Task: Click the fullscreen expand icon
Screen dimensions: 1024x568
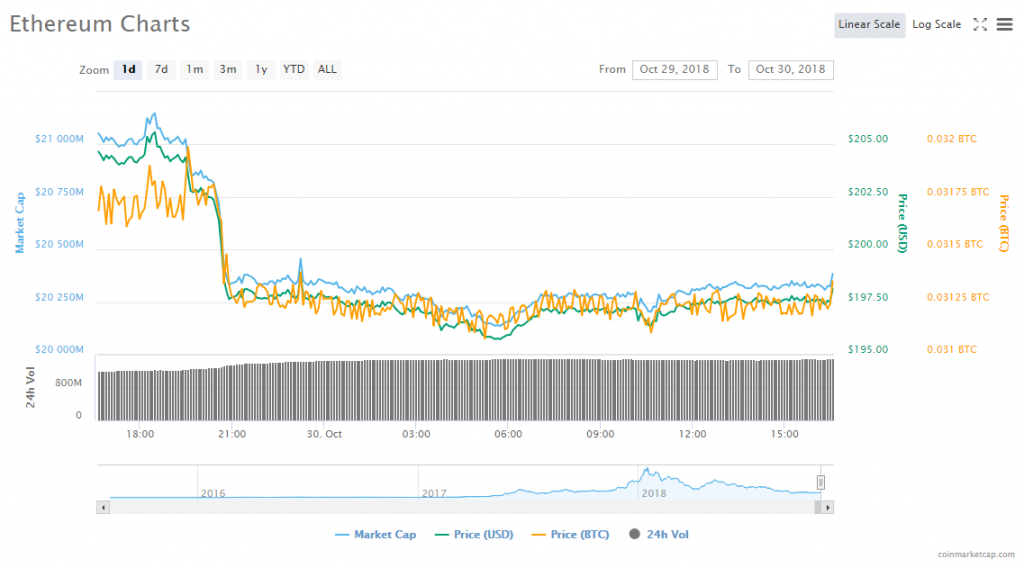Action: (x=980, y=25)
